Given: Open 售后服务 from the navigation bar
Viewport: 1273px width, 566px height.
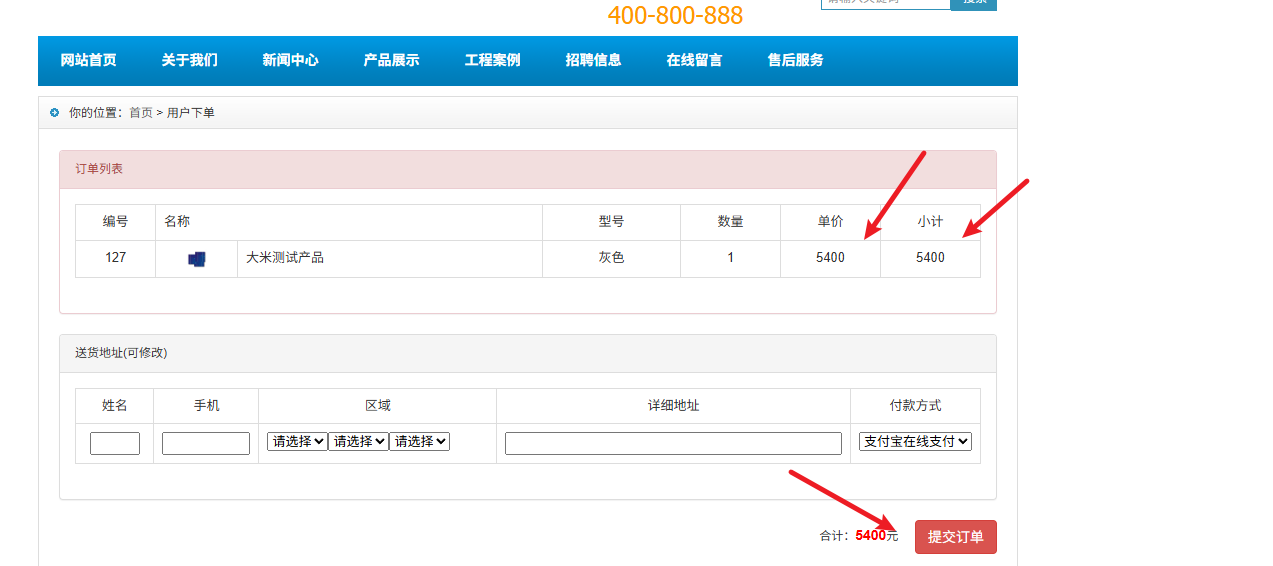Looking at the screenshot, I should pyautogui.click(x=795, y=60).
